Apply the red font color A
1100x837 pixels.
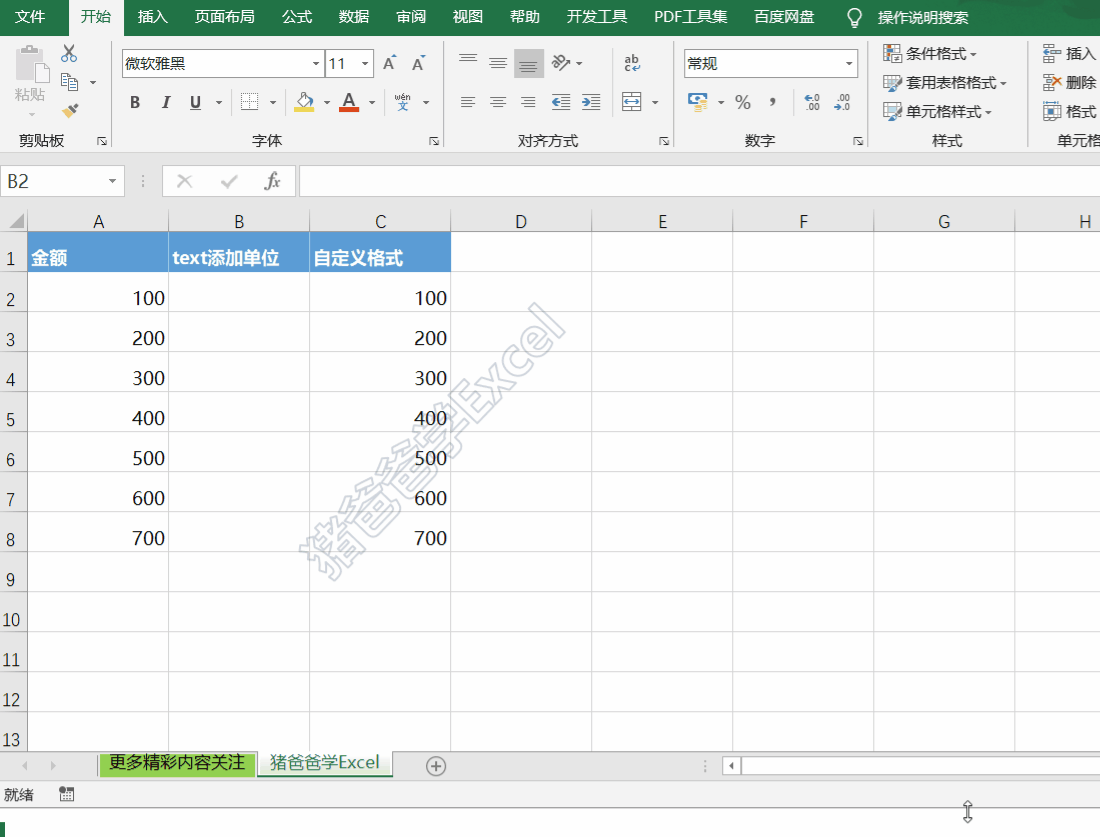(x=349, y=102)
